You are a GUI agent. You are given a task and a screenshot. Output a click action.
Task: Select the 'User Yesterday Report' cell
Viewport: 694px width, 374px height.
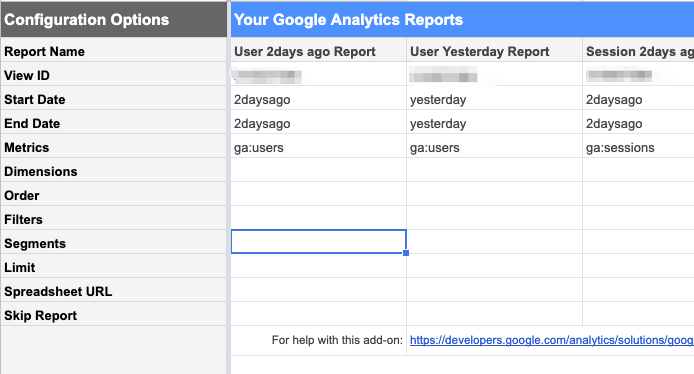coord(494,51)
